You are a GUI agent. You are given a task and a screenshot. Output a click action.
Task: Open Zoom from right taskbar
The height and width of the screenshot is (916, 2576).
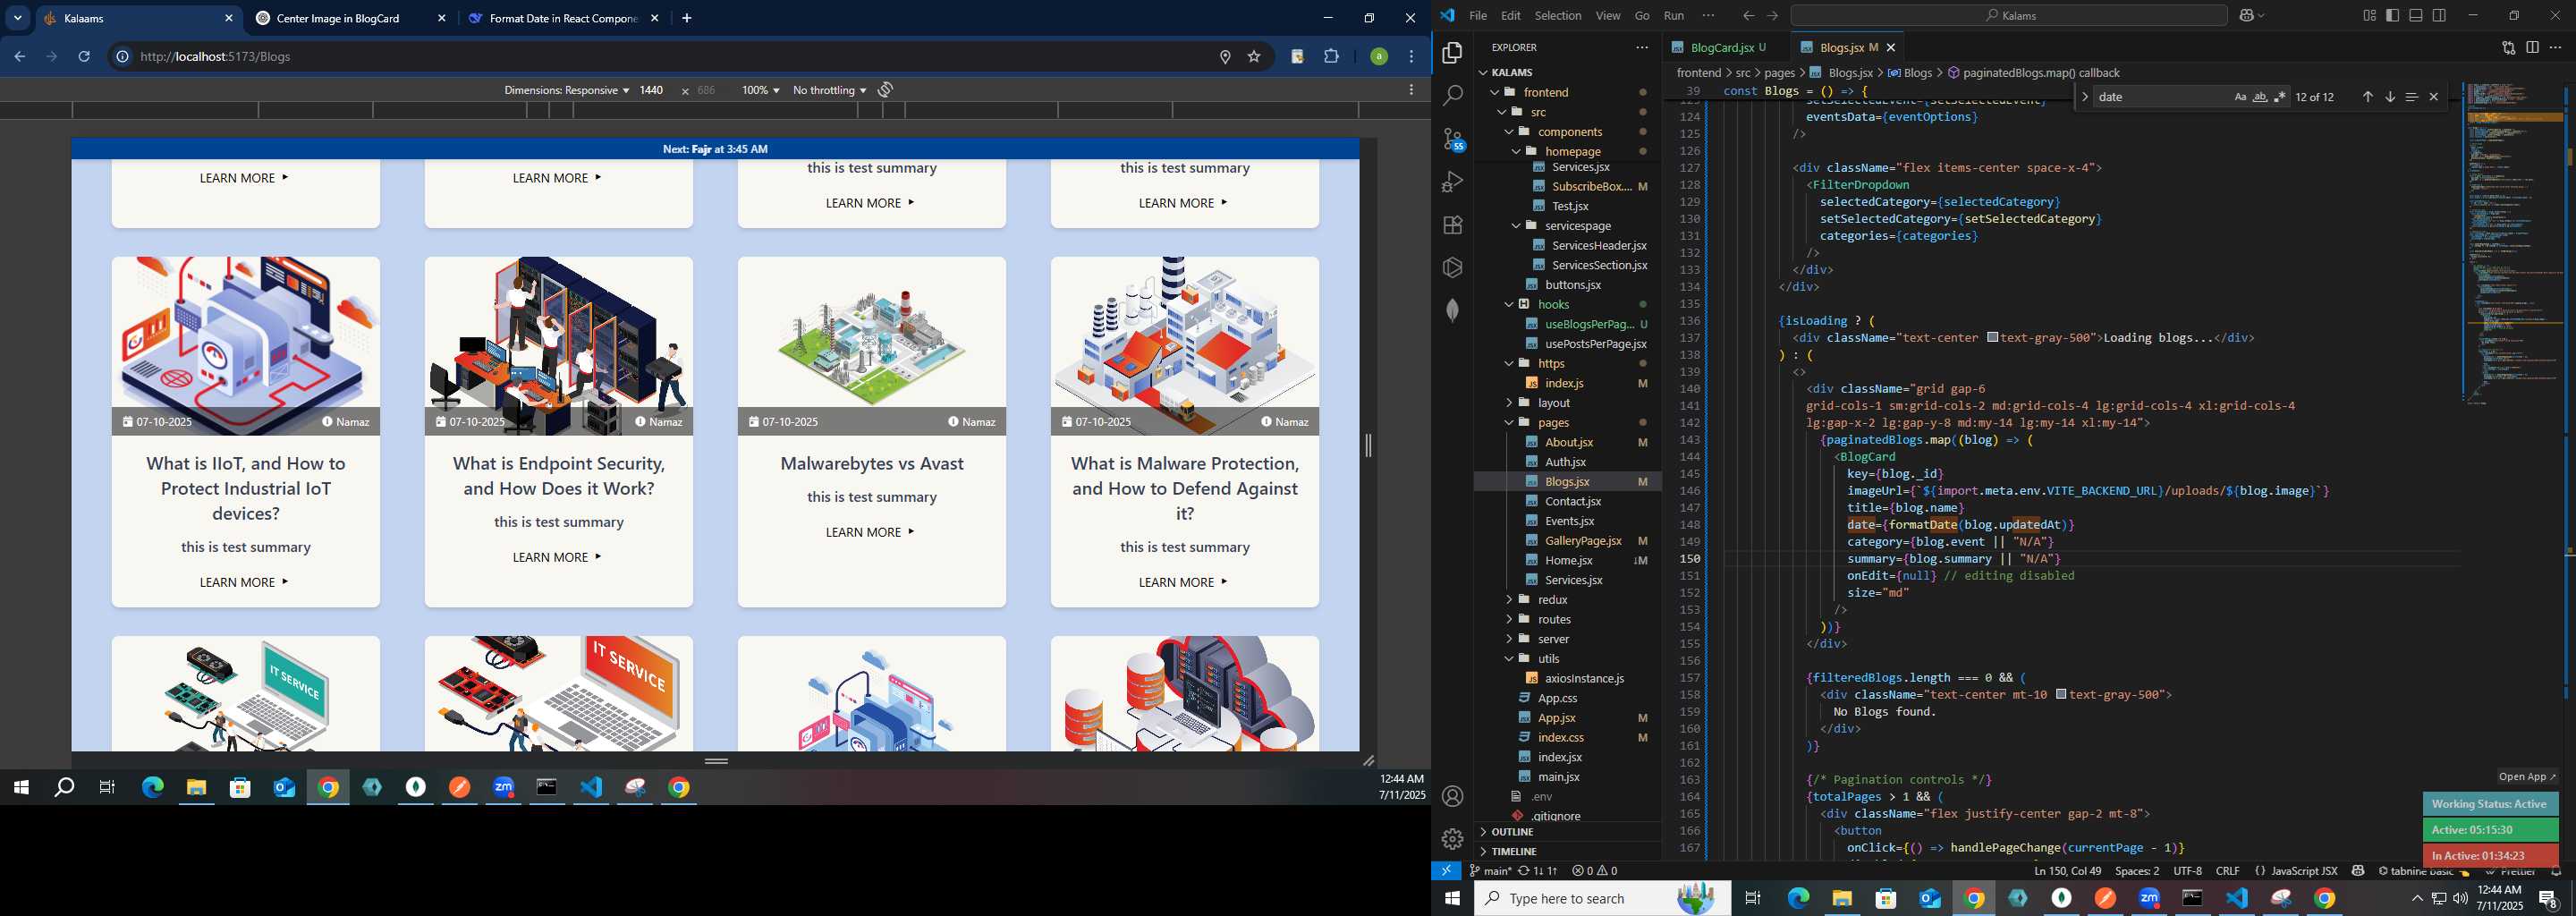tap(2149, 898)
